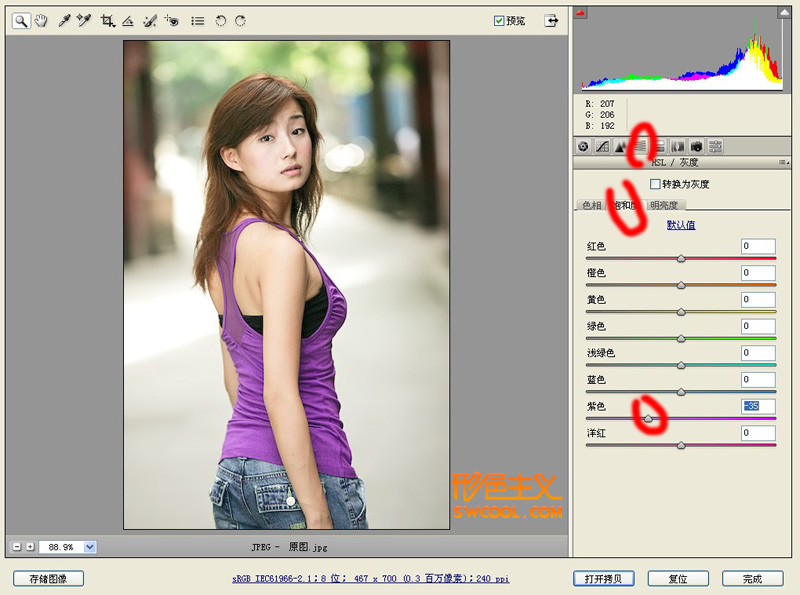Toggle shadow clipping warning in histogram
This screenshot has width=800, height=595.
[x=580, y=13]
